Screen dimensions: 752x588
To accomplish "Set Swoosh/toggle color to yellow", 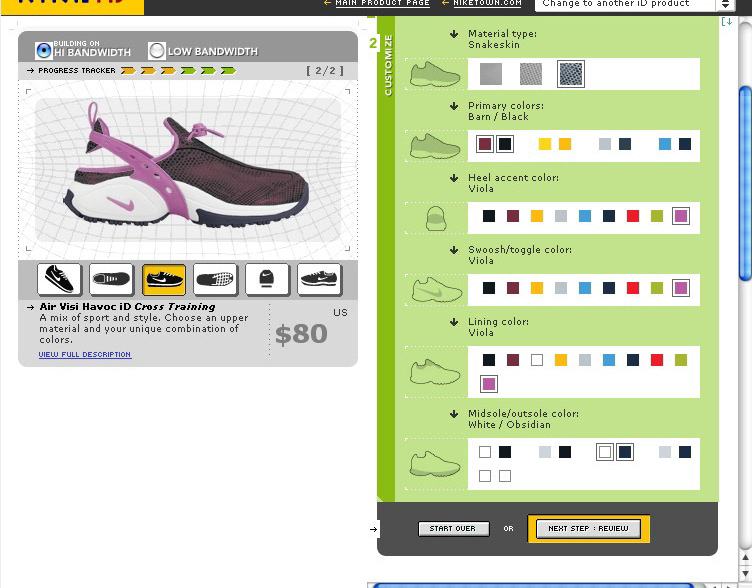I will pos(537,288).
